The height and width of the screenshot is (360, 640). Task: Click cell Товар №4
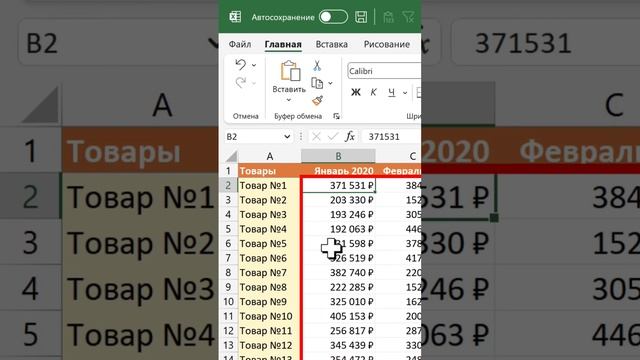tap(269, 229)
